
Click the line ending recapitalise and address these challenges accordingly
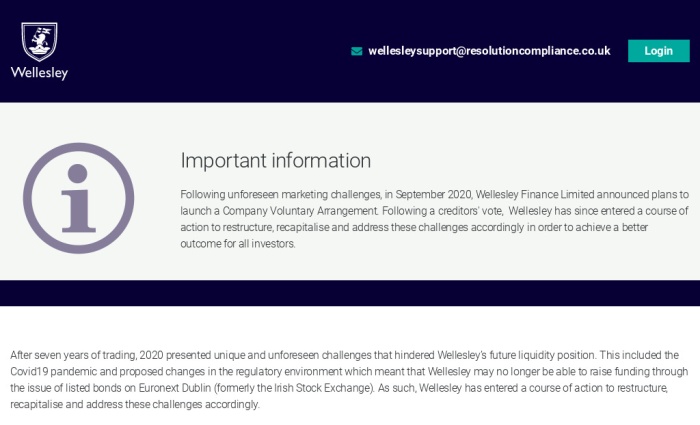click(x=134, y=404)
